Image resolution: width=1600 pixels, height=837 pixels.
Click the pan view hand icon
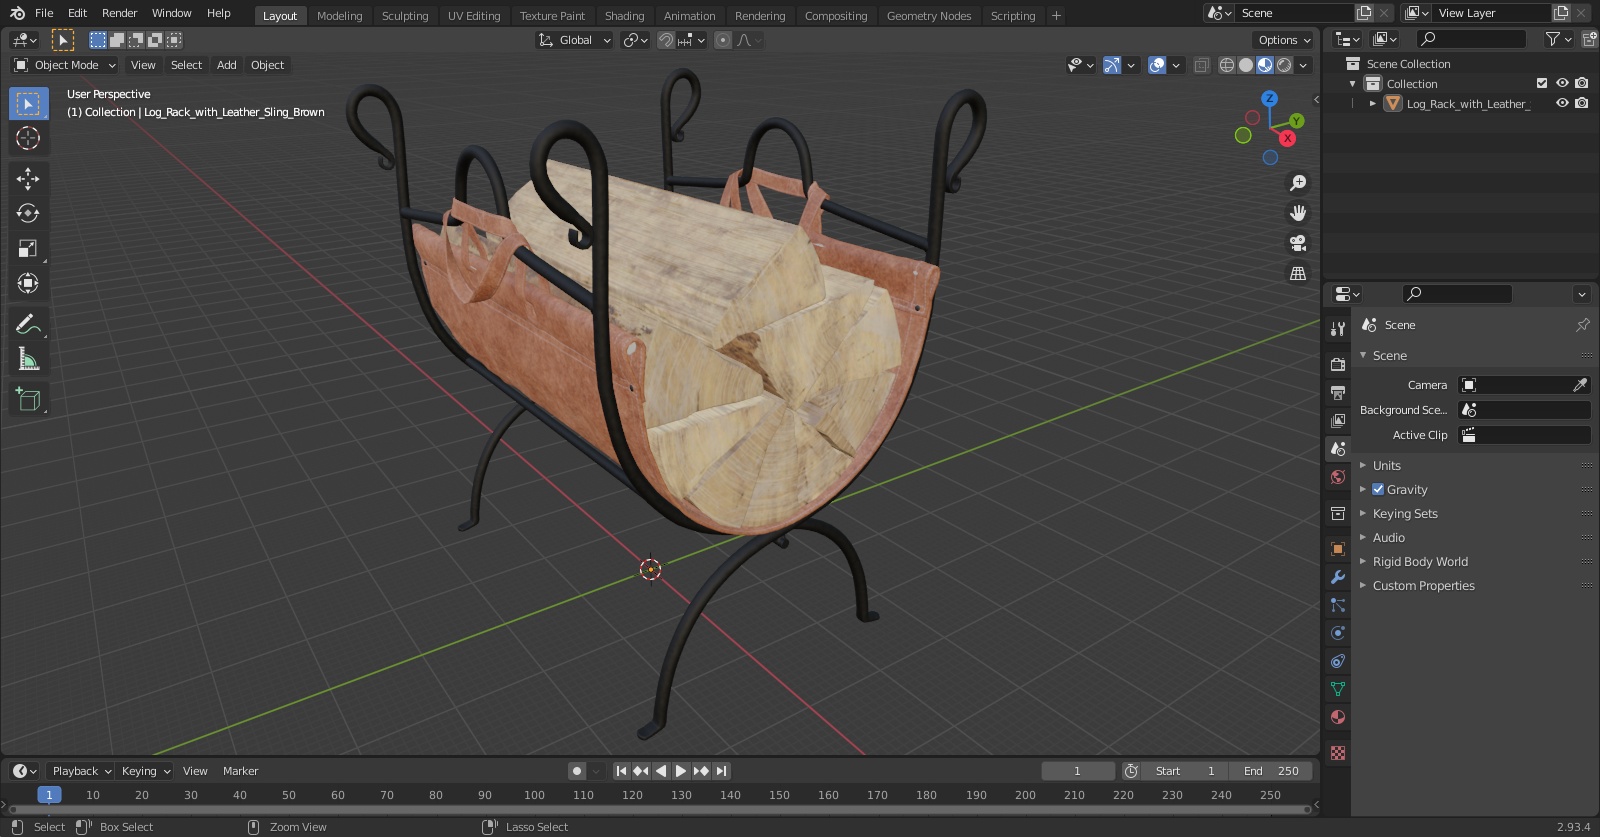[x=1298, y=213]
